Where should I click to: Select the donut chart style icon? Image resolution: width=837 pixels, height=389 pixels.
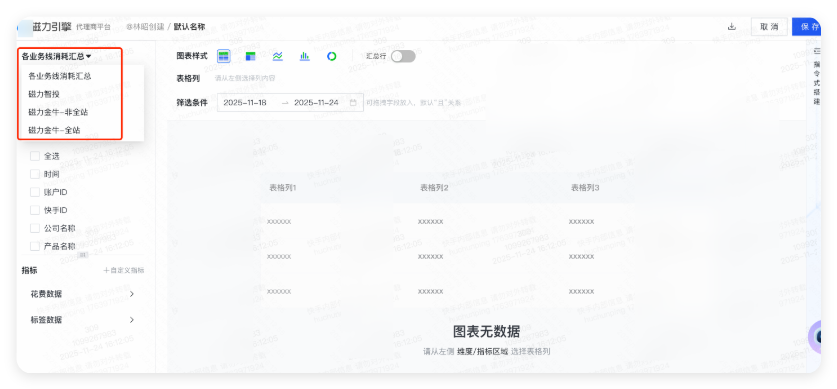pyautogui.click(x=331, y=56)
